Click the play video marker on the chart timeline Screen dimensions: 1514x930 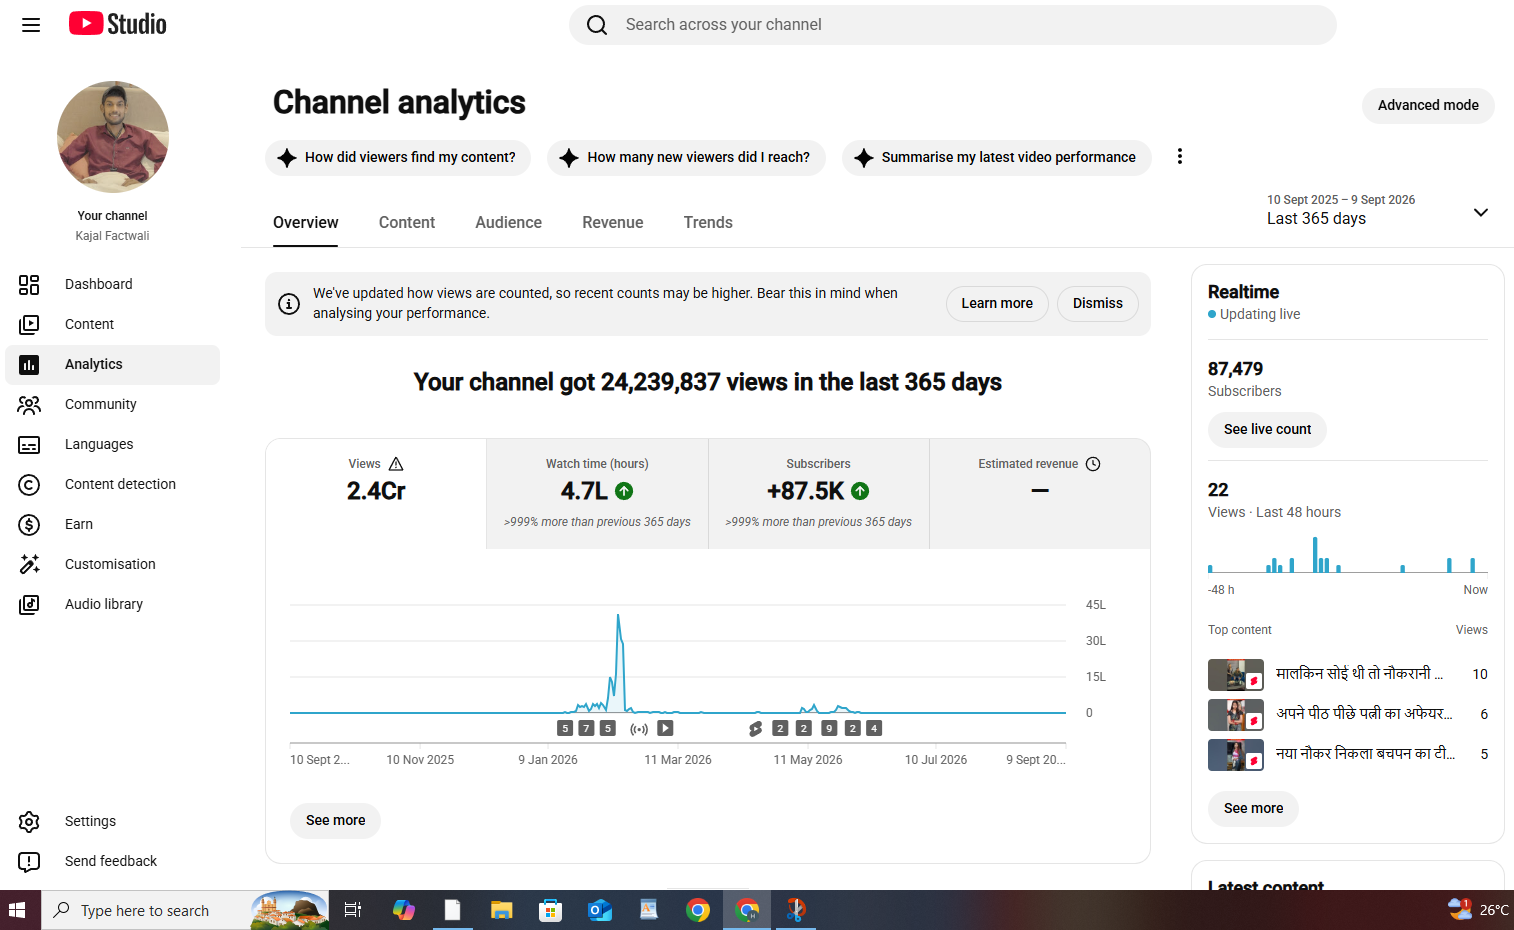[666, 728]
